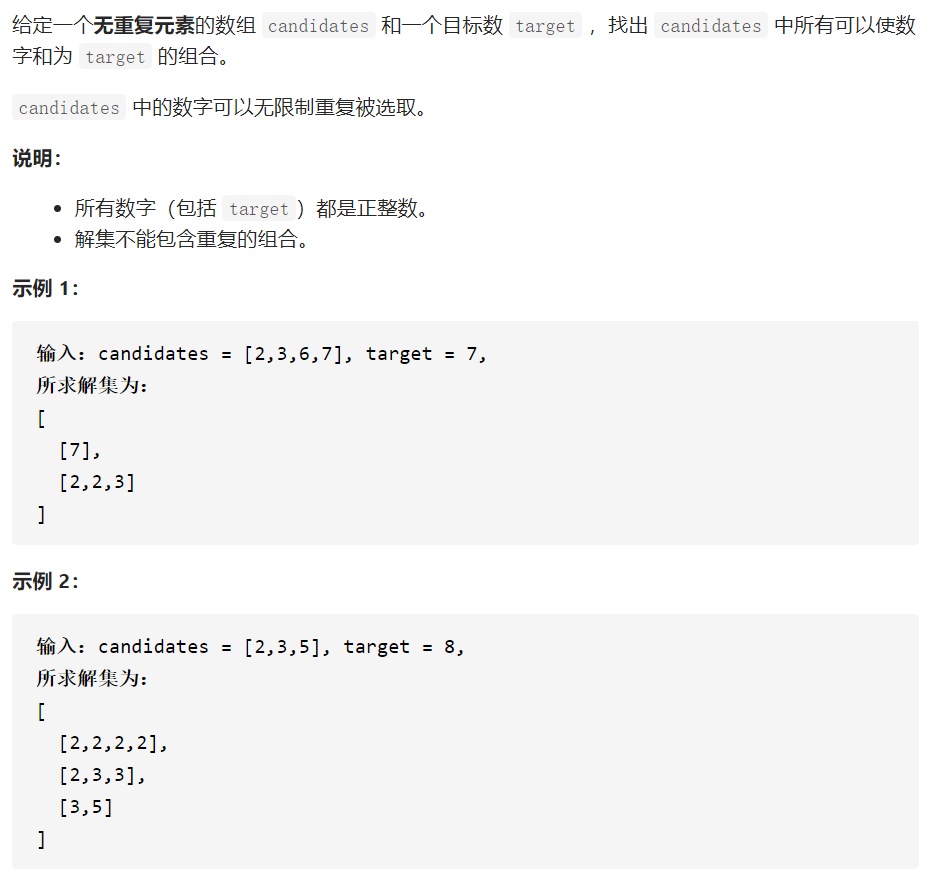Click target inside the 所有数字 bullet

[259, 209]
